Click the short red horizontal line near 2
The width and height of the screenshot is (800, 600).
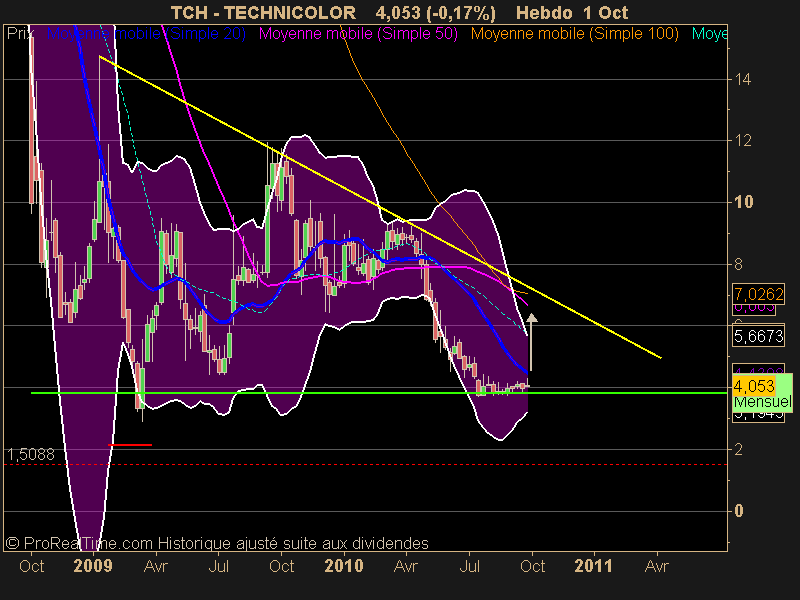pyautogui.click(x=130, y=445)
